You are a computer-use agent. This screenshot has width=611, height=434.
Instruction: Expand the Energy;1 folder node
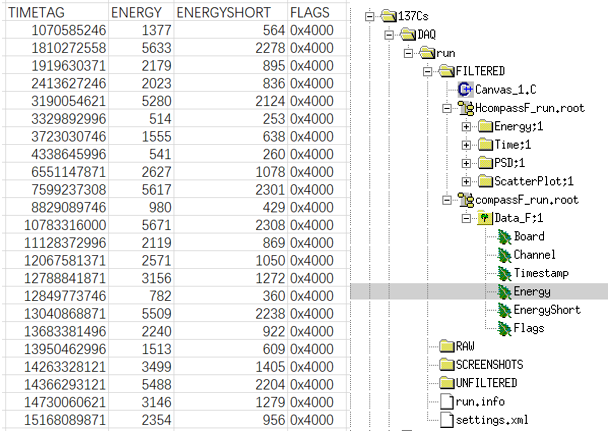[x=466, y=127]
